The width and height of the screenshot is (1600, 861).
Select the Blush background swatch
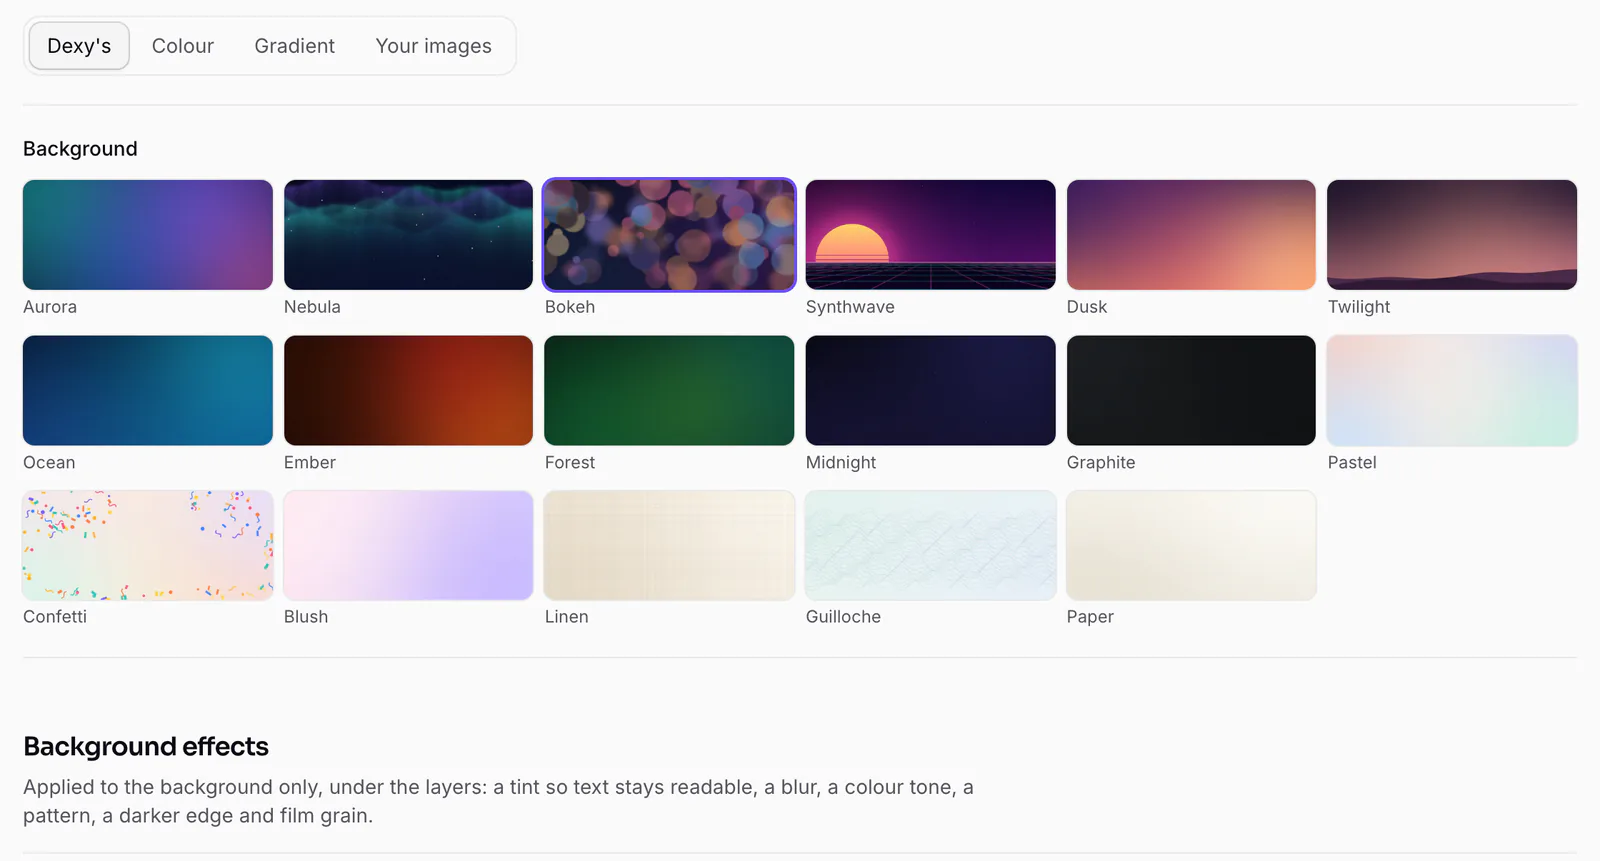[408, 545]
